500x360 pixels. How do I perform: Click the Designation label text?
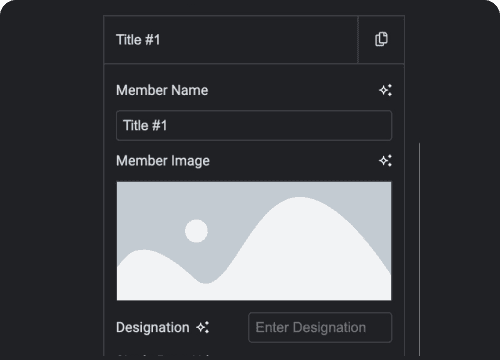153,328
